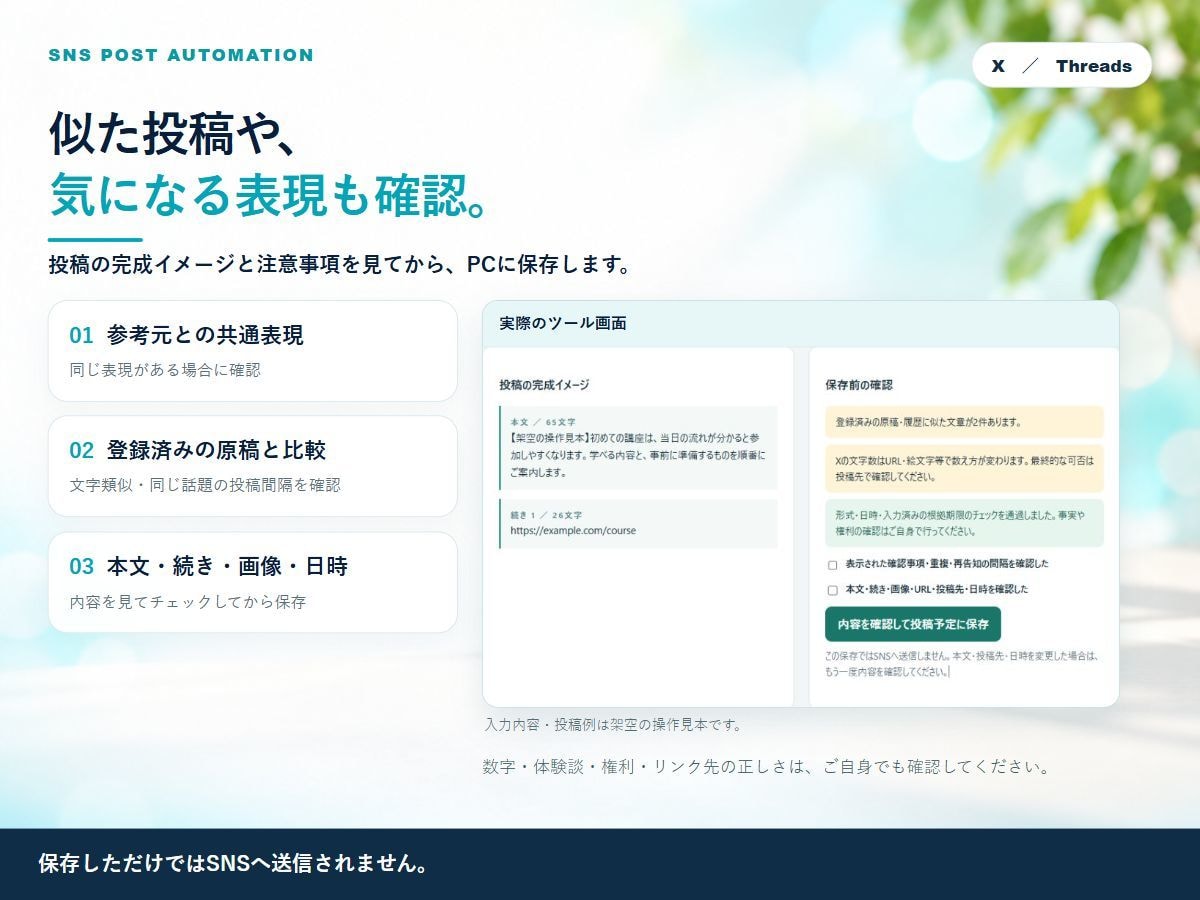Click the '実際のツール画面' panel header
Screen dimensions: 1200x900
pos(800,324)
